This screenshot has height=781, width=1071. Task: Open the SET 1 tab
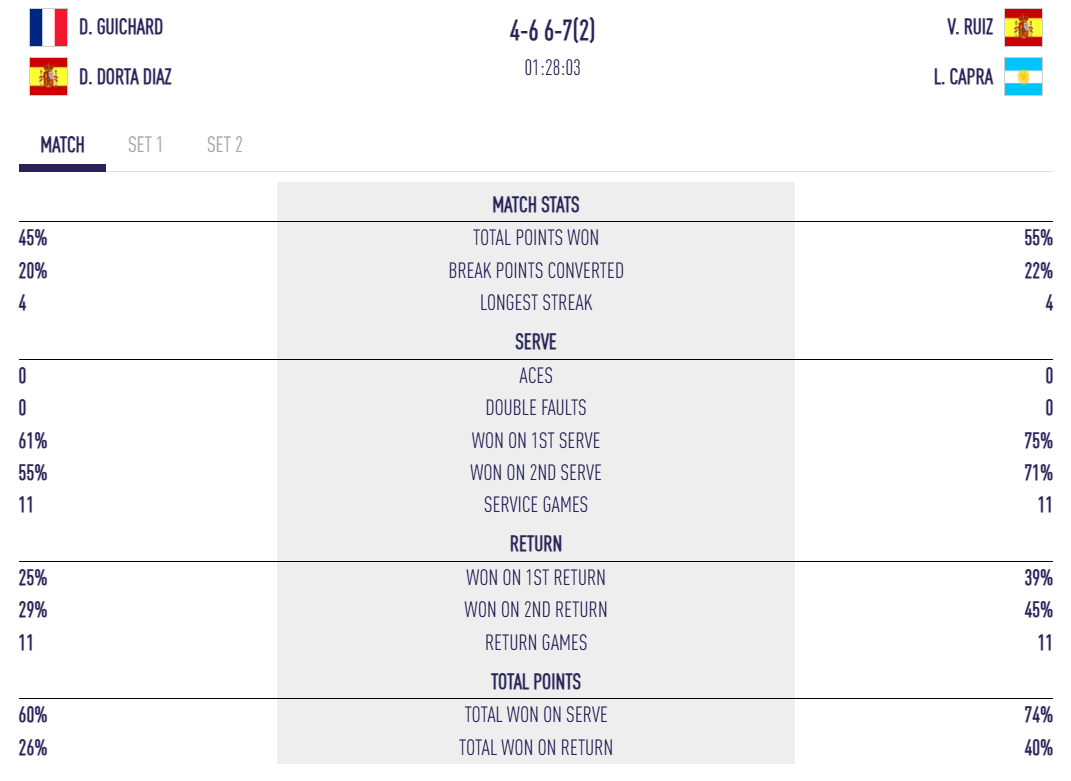pos(145,145)
